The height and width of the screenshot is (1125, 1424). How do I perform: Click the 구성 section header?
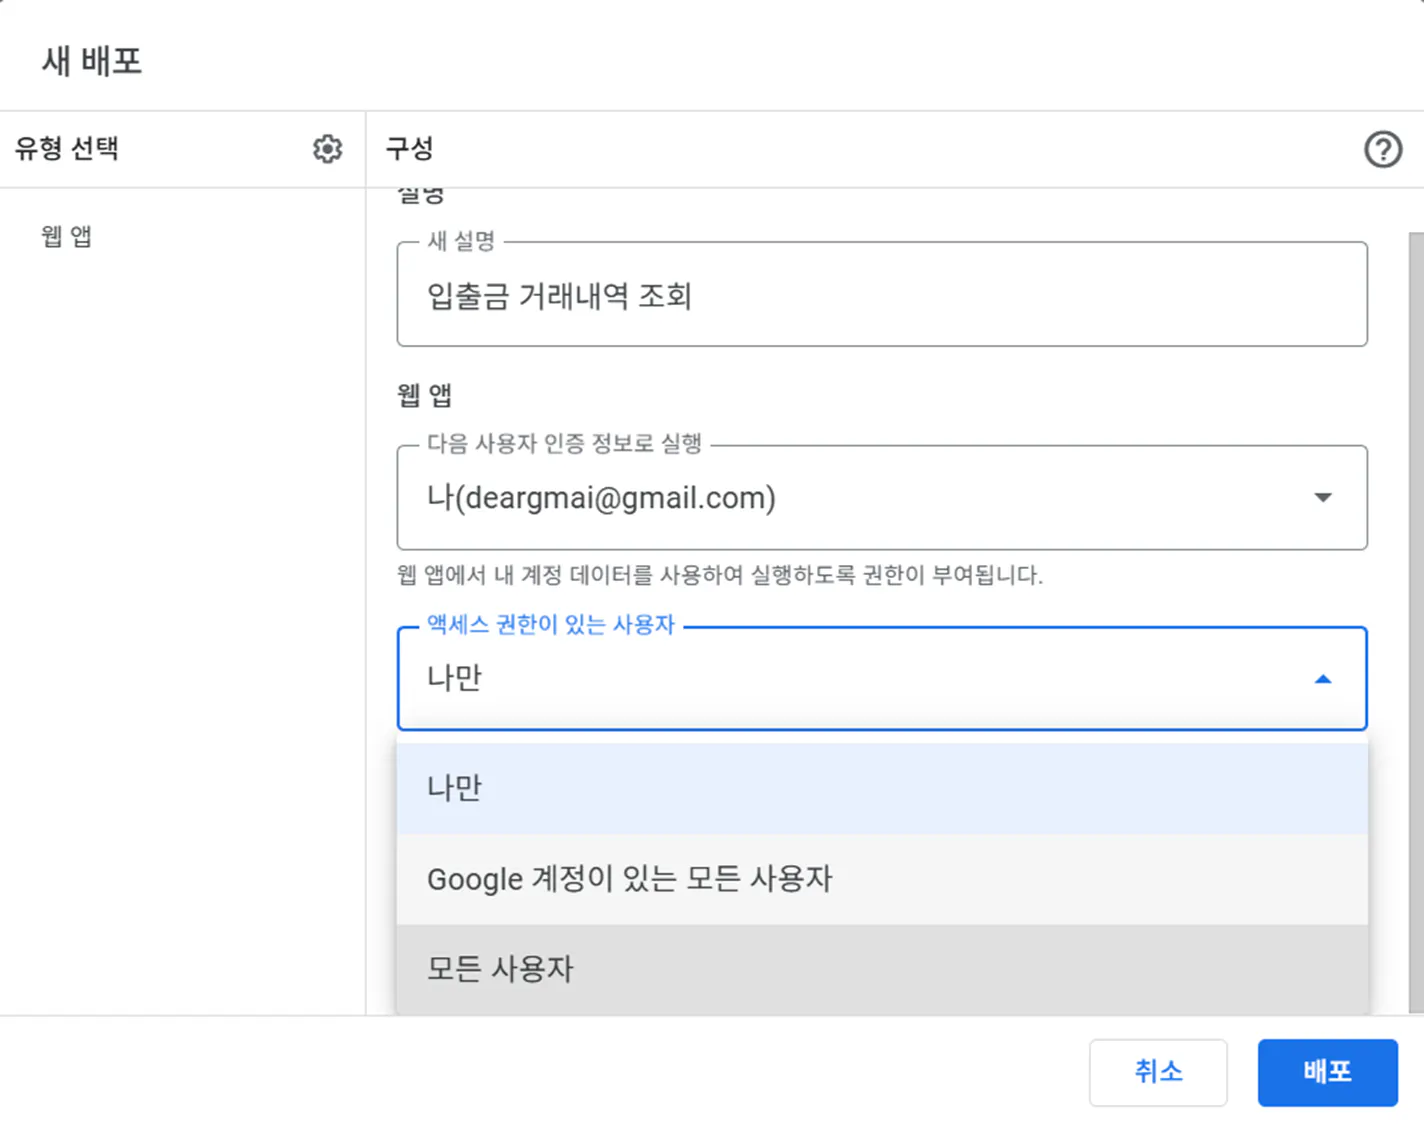point(407,148)
